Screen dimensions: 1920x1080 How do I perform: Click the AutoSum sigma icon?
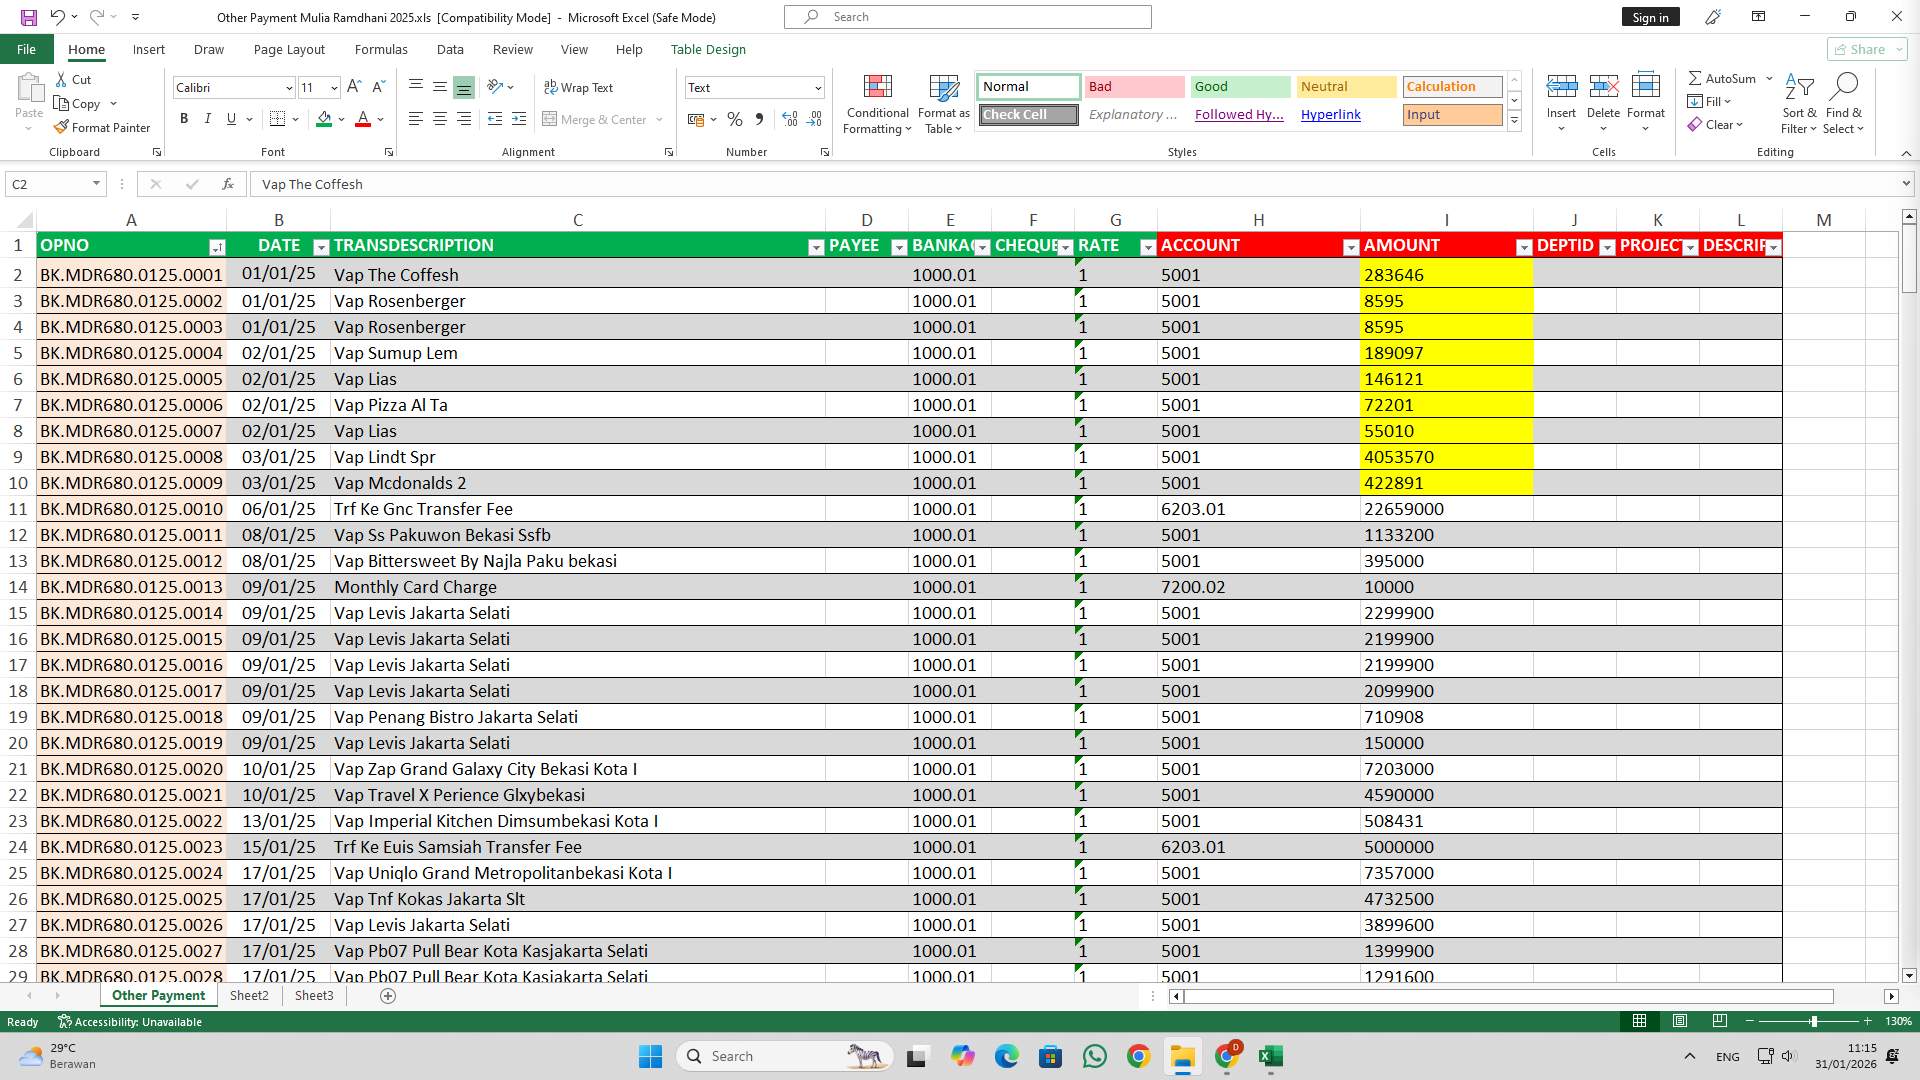pos(1695,78)
